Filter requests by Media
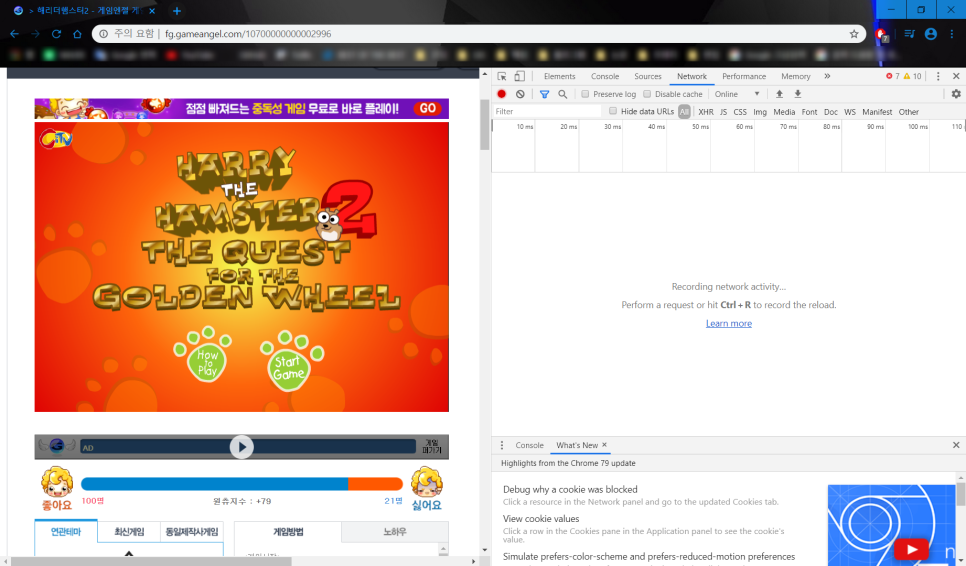The width and height of the screenshot is (966, 566). [784, 112]
